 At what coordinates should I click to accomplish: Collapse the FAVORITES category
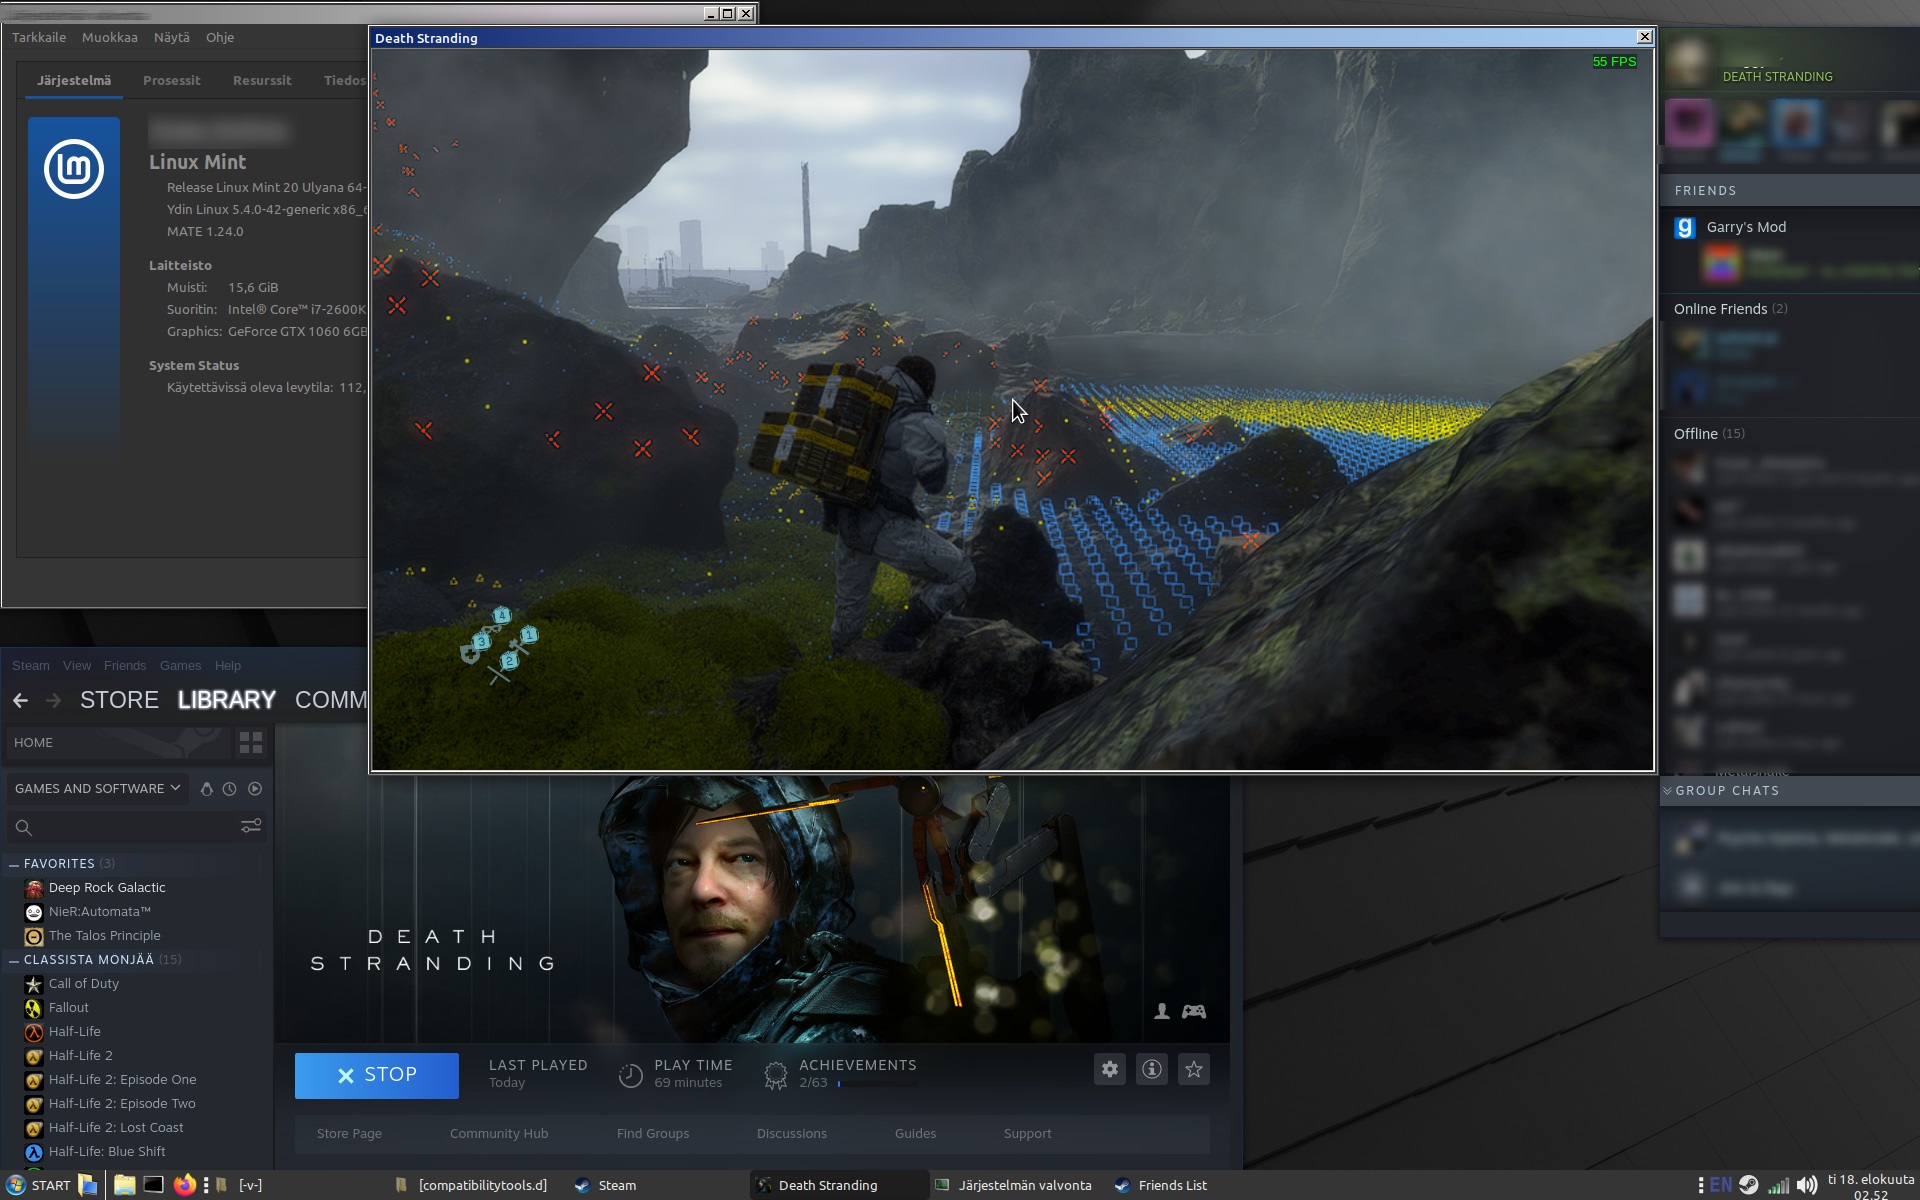pos(14,864)
